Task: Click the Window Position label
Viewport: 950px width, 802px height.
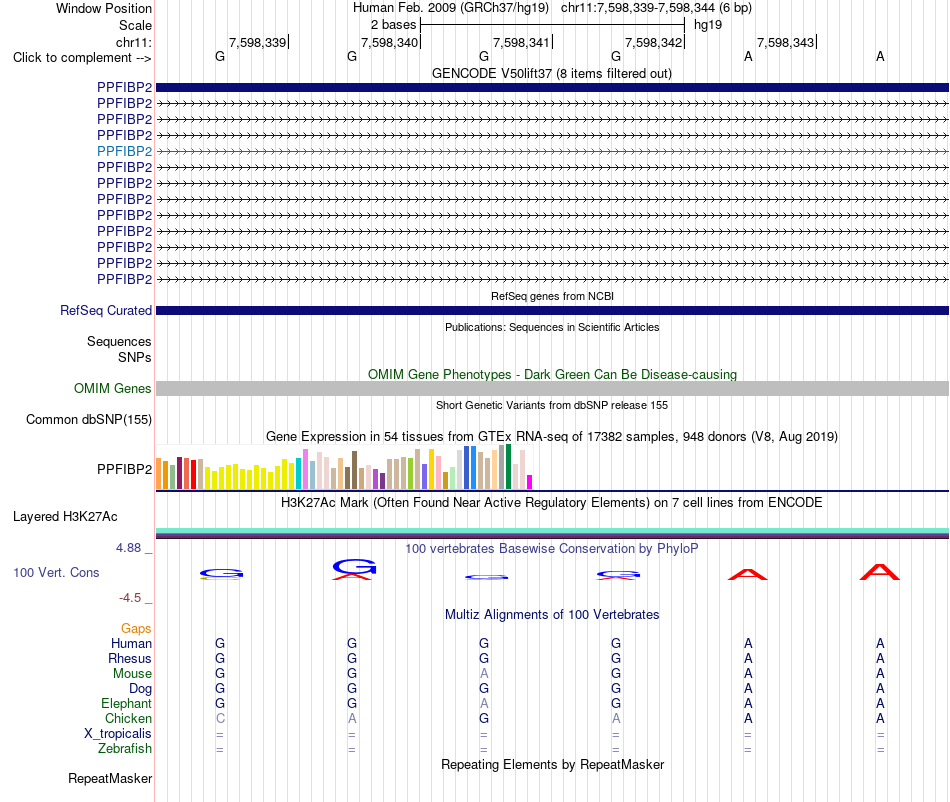Action: (104, 8)
